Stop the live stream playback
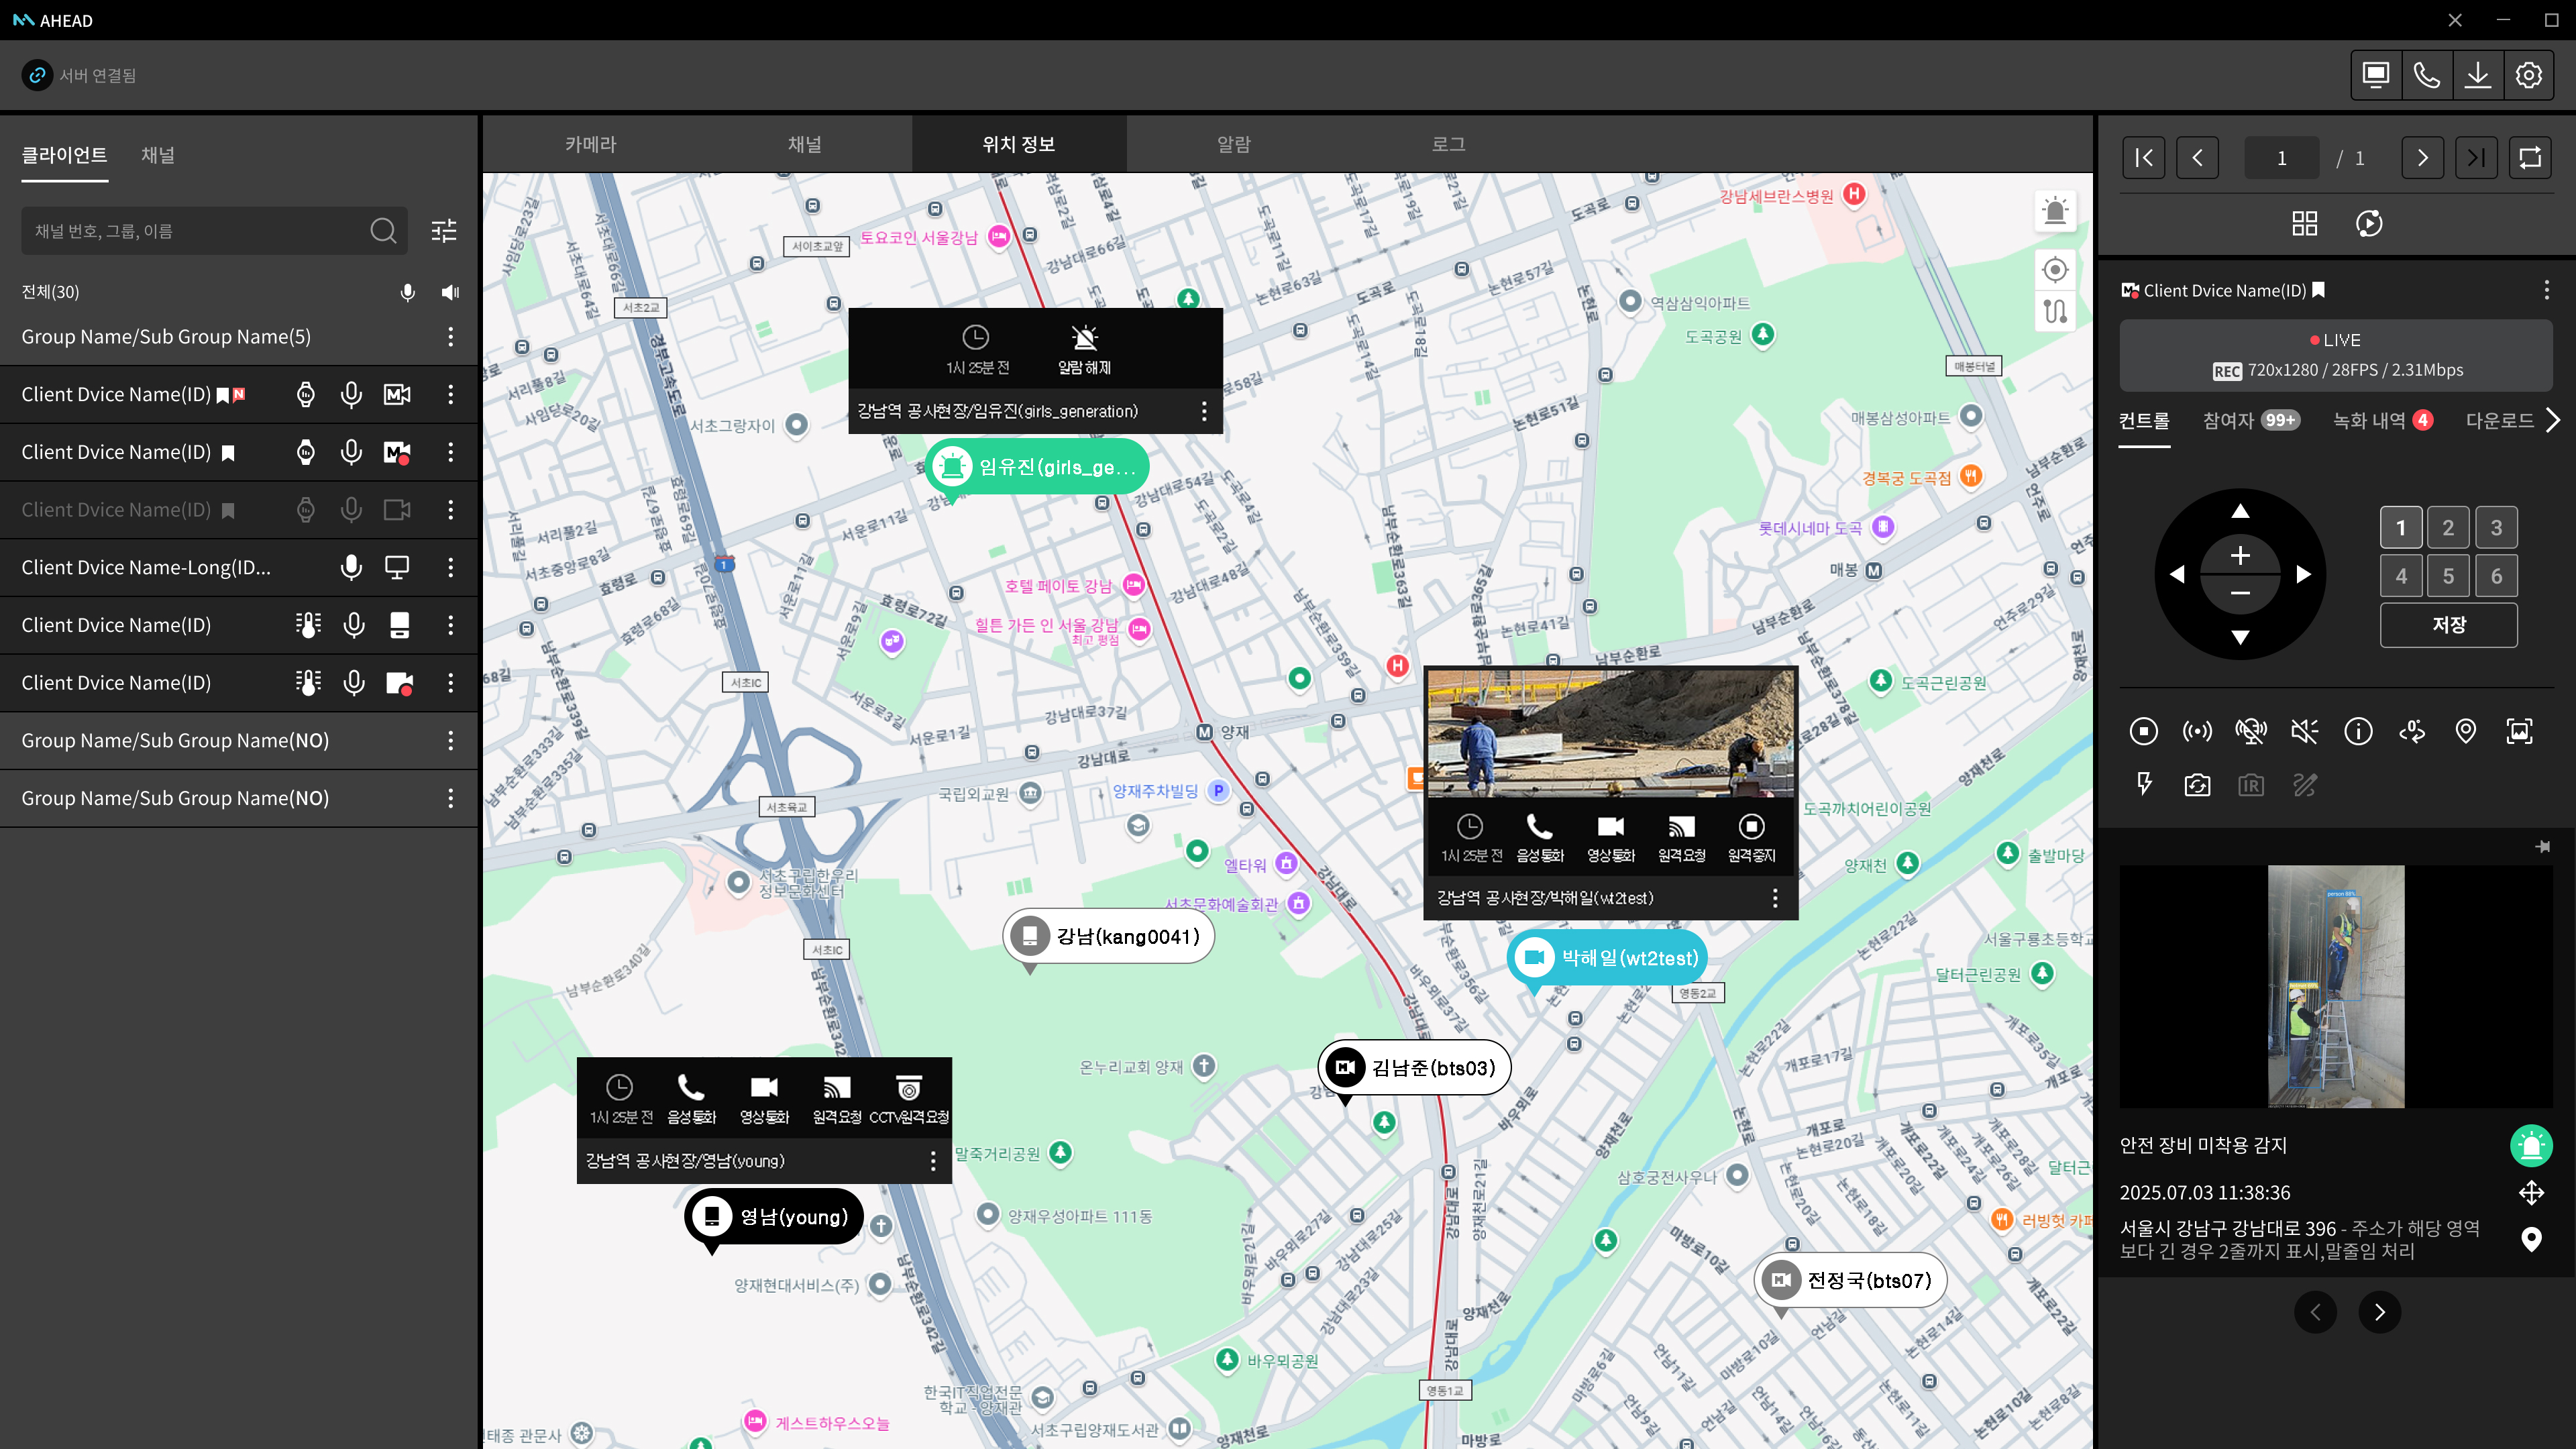 coord(2144,731)
